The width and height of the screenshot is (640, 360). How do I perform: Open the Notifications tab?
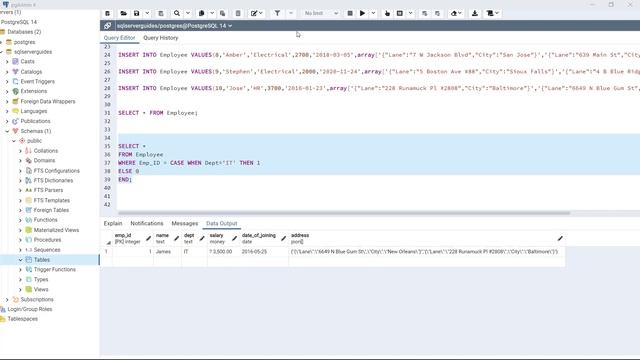pyautogui.click(x=147, y=223)
